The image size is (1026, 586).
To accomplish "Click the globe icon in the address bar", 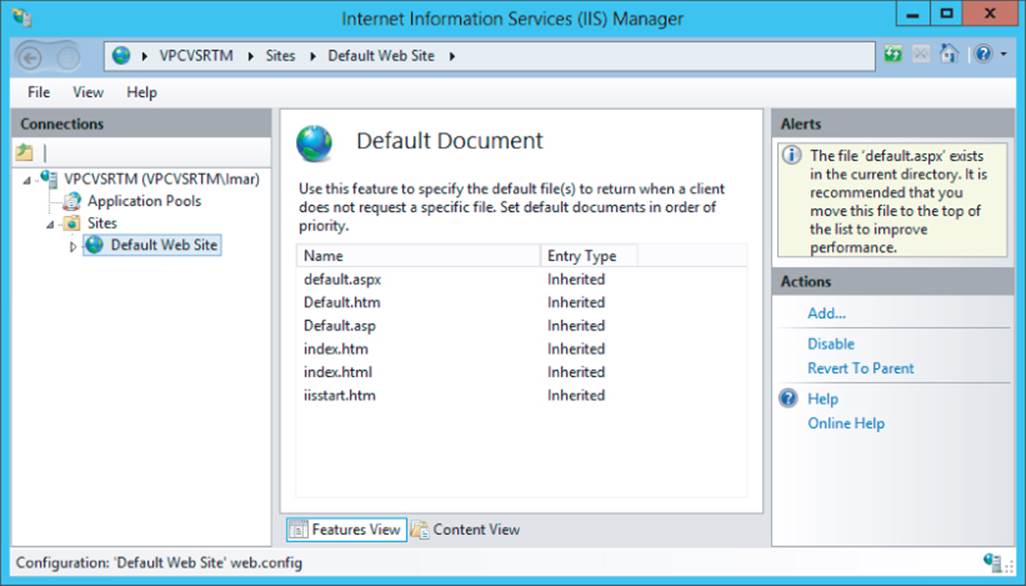I will [121, 56].
